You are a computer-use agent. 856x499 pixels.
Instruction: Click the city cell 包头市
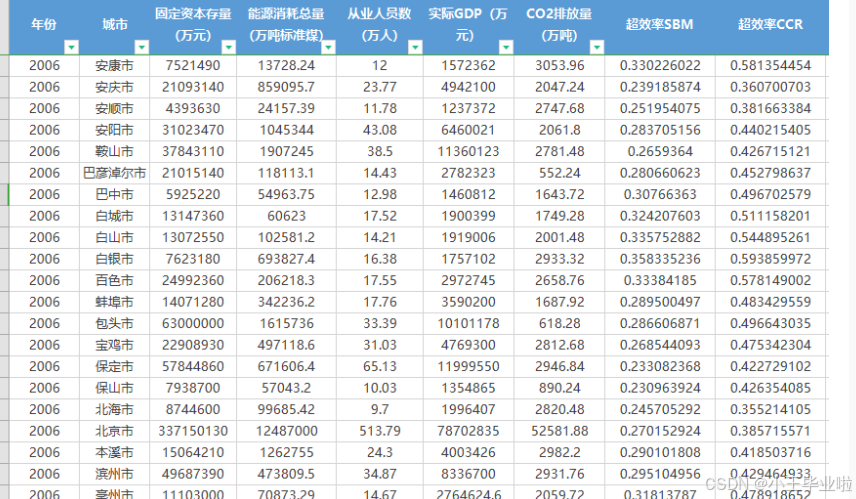point(115,324)
